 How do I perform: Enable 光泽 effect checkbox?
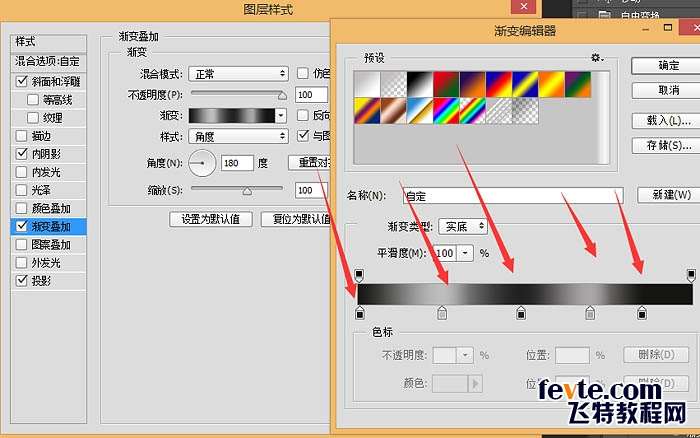point(21,190)
